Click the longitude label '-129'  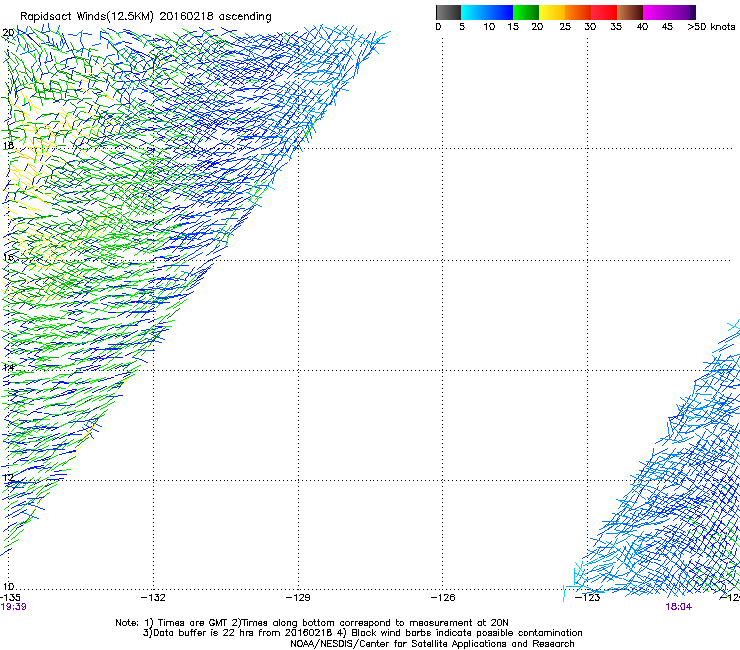coord(298,598)
